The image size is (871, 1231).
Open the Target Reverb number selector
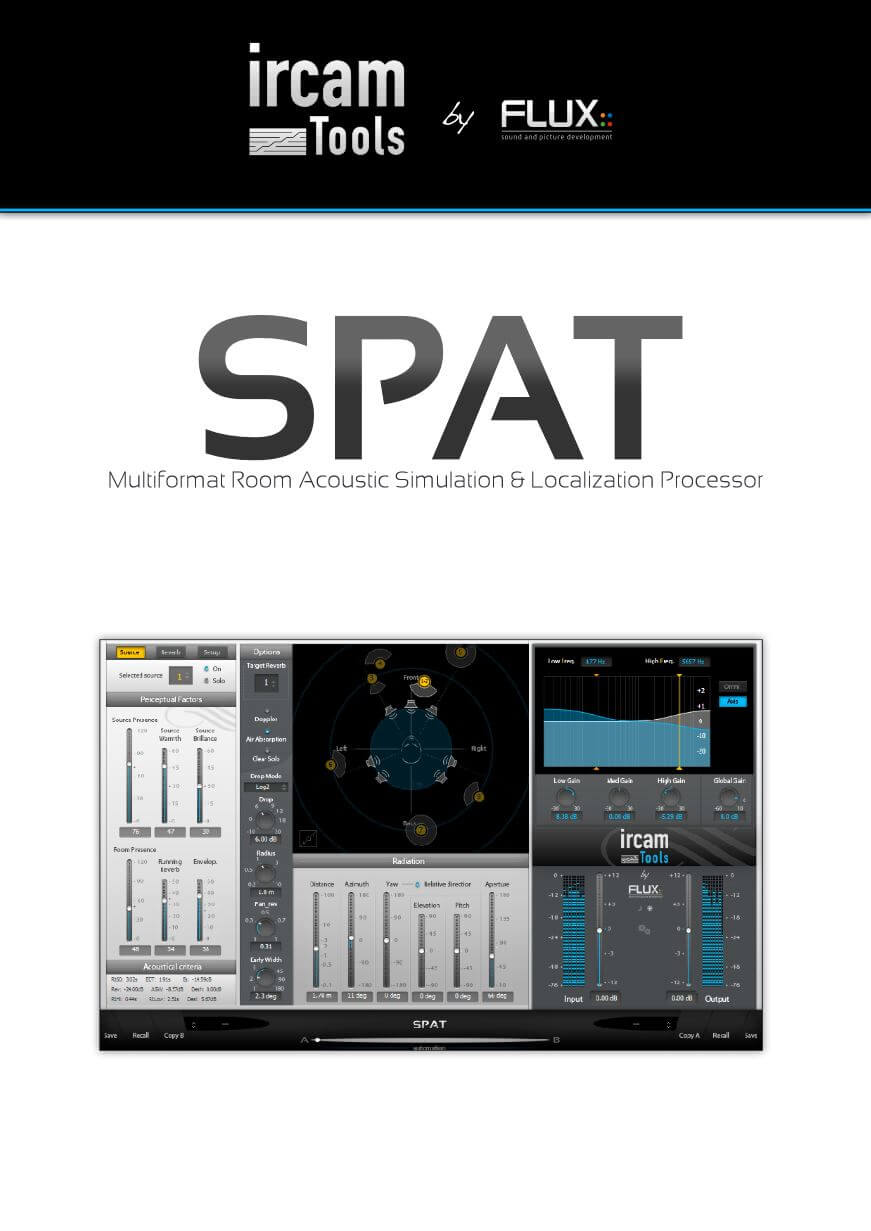tap(265, 682)
